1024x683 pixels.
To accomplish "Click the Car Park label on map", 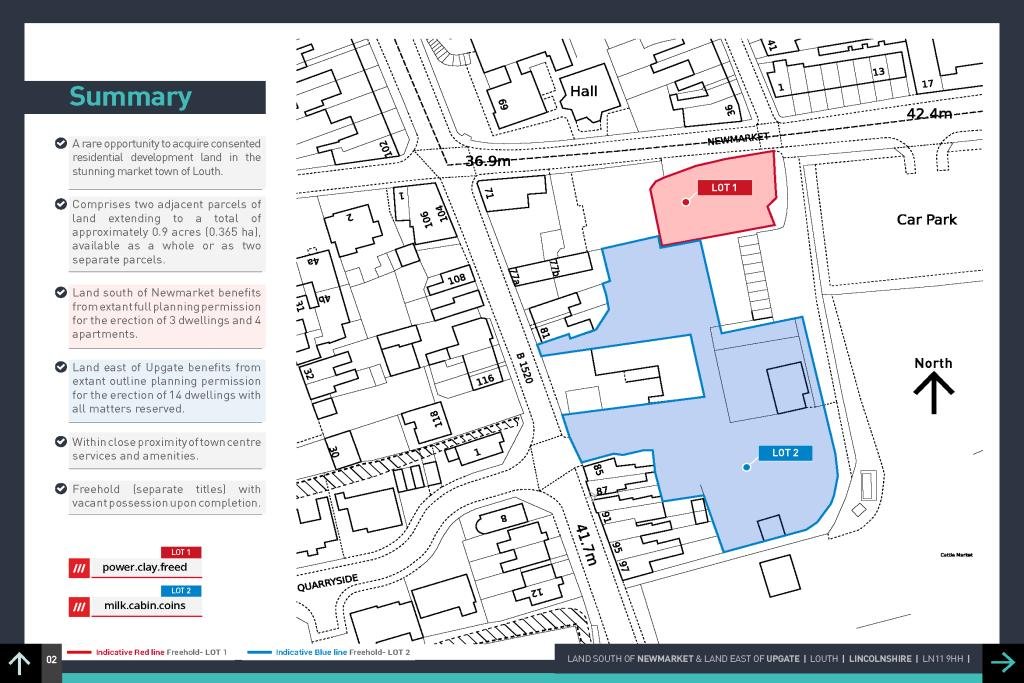I will [926, 219].
